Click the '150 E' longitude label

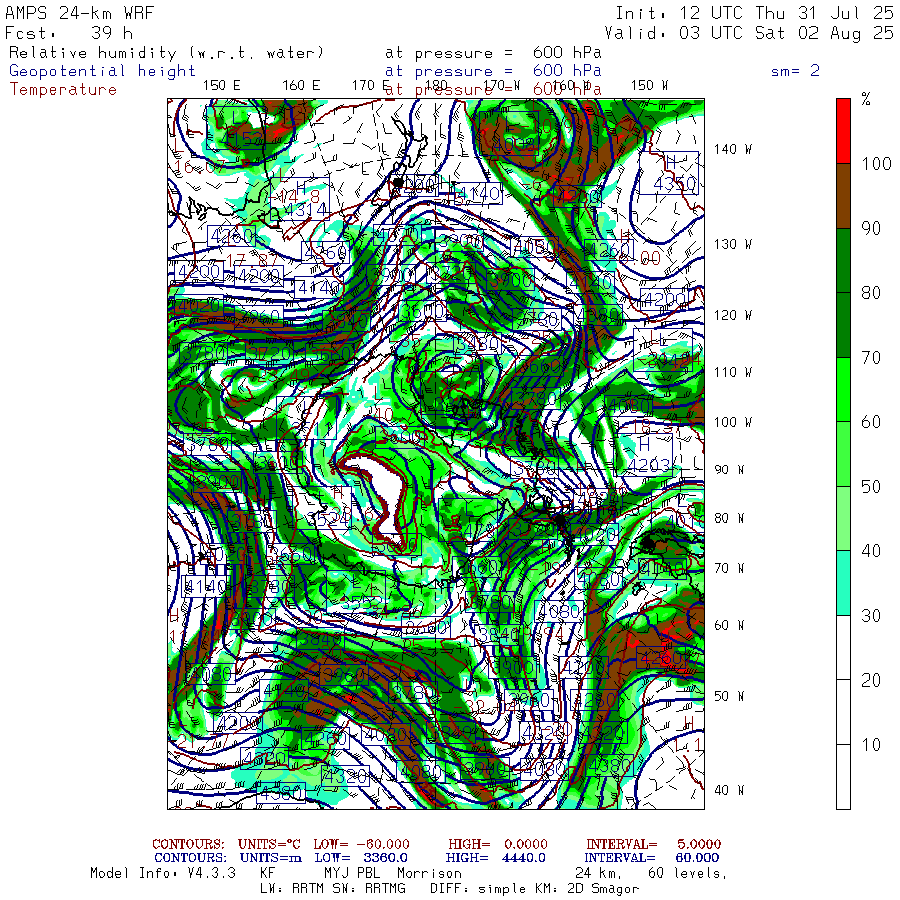click(x=222, y=85)
